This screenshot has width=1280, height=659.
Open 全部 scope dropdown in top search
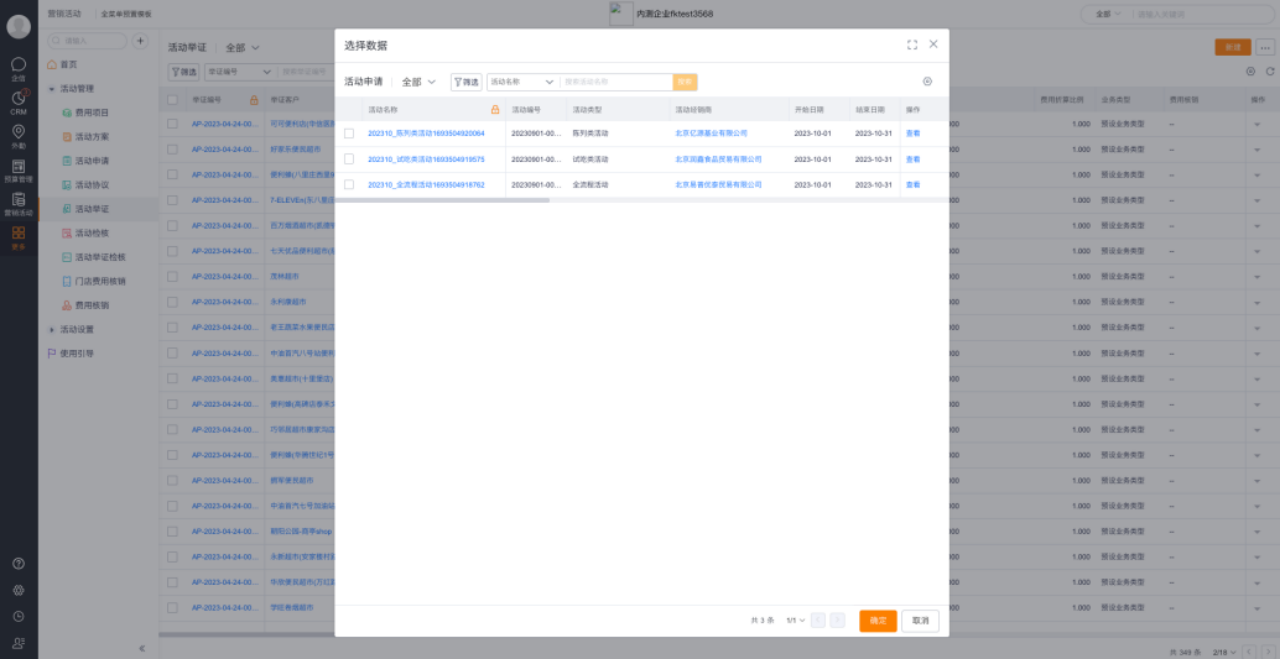coord(1108,14)
